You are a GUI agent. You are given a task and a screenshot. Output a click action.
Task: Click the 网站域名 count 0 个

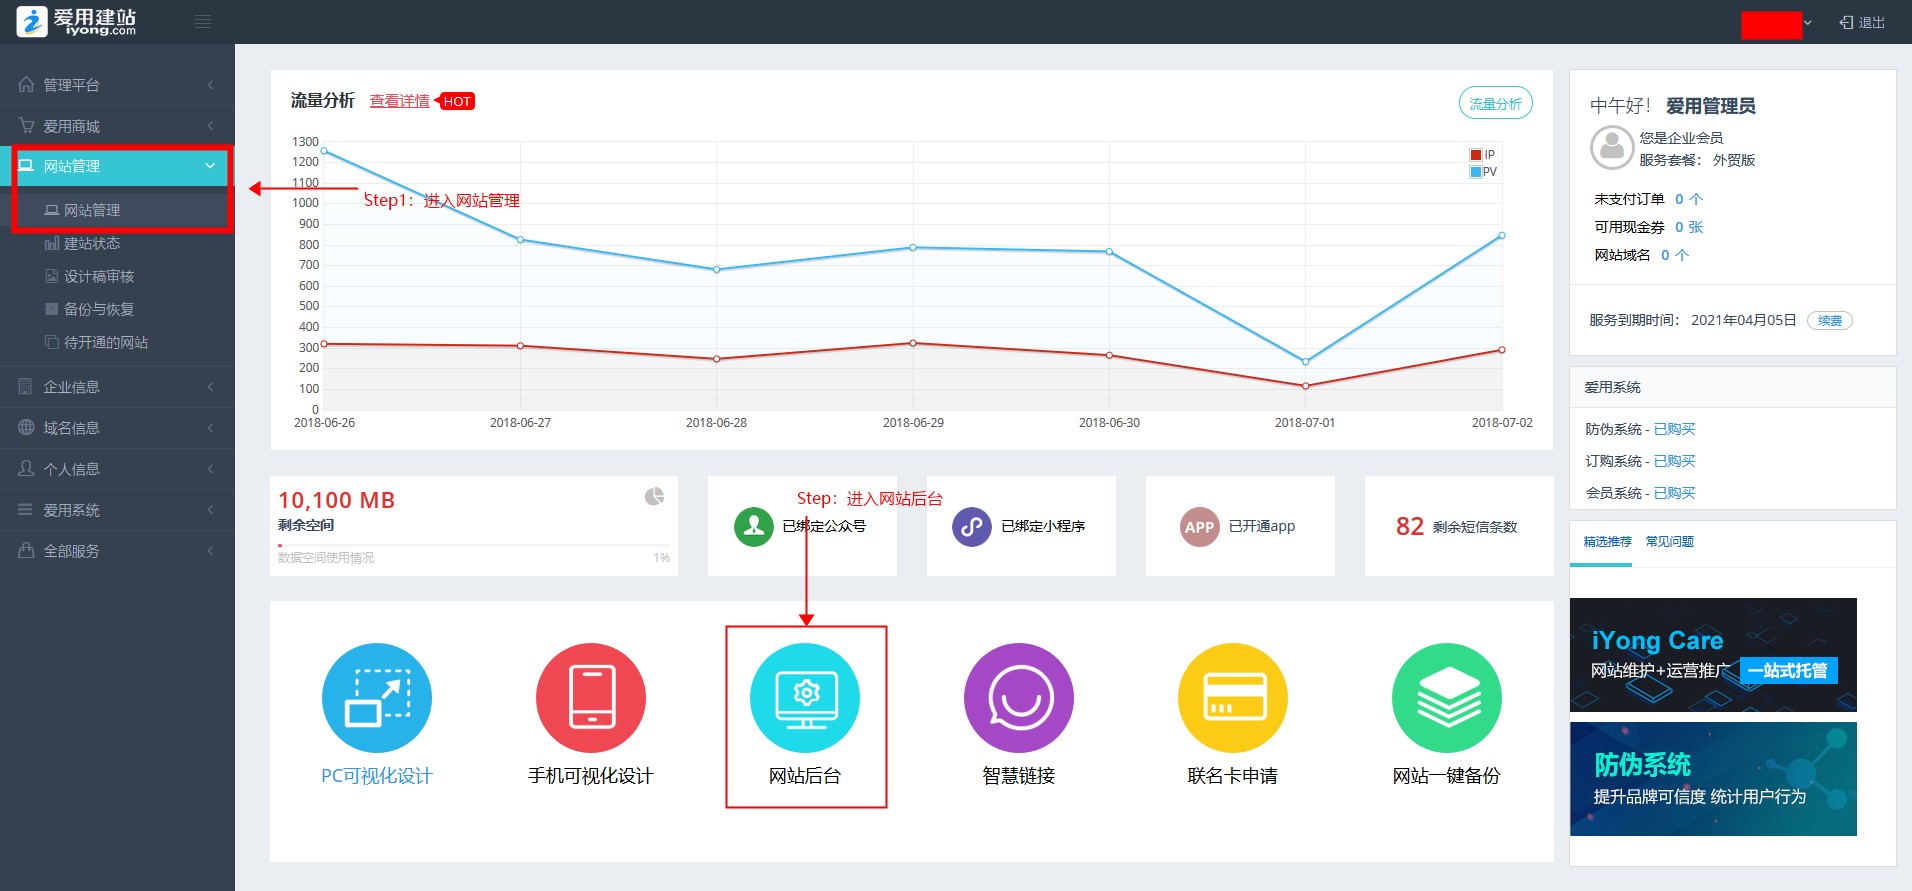tap(1675, 255)
